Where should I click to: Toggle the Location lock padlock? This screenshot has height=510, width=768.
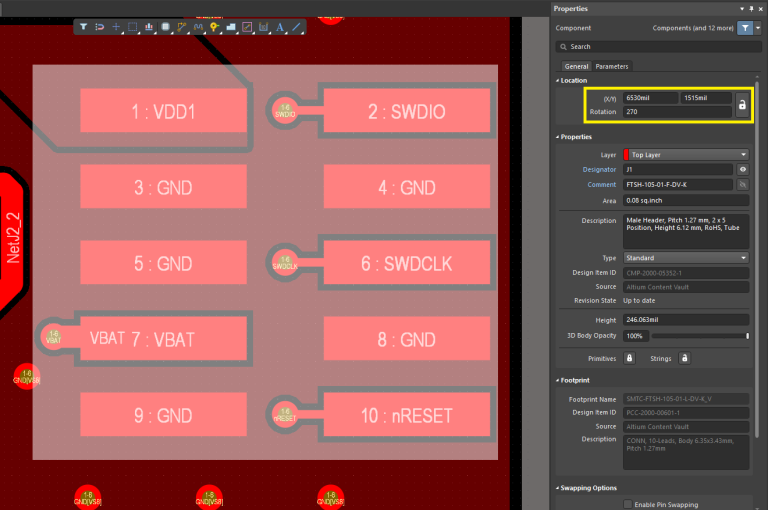coord(742,105)
